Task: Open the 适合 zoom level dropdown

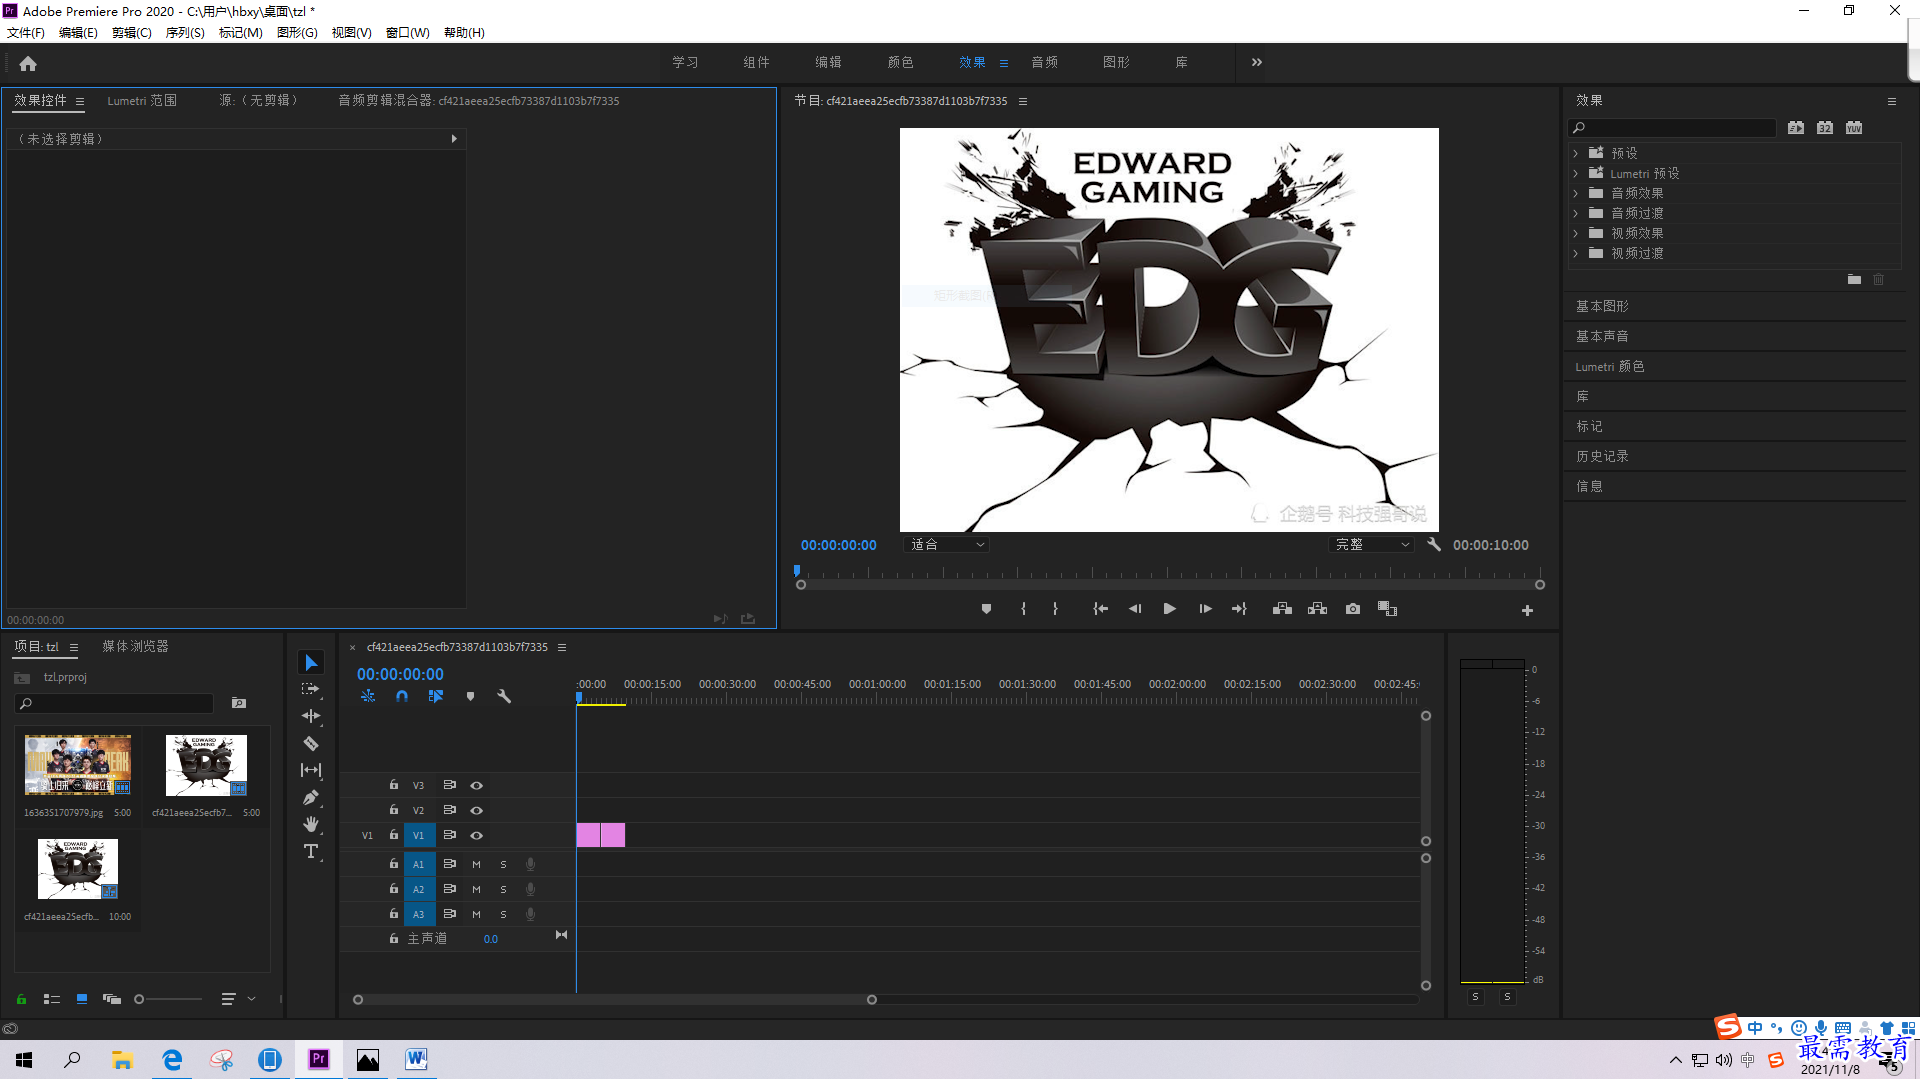Action: (946, 544)
